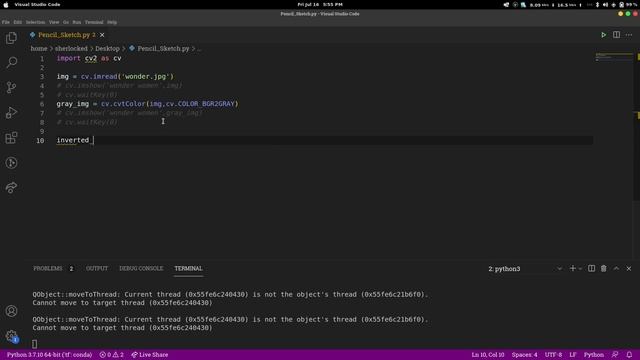
Task: Open the Search view in activity bar
Action: pyautogui.click(x=11, y=62)
